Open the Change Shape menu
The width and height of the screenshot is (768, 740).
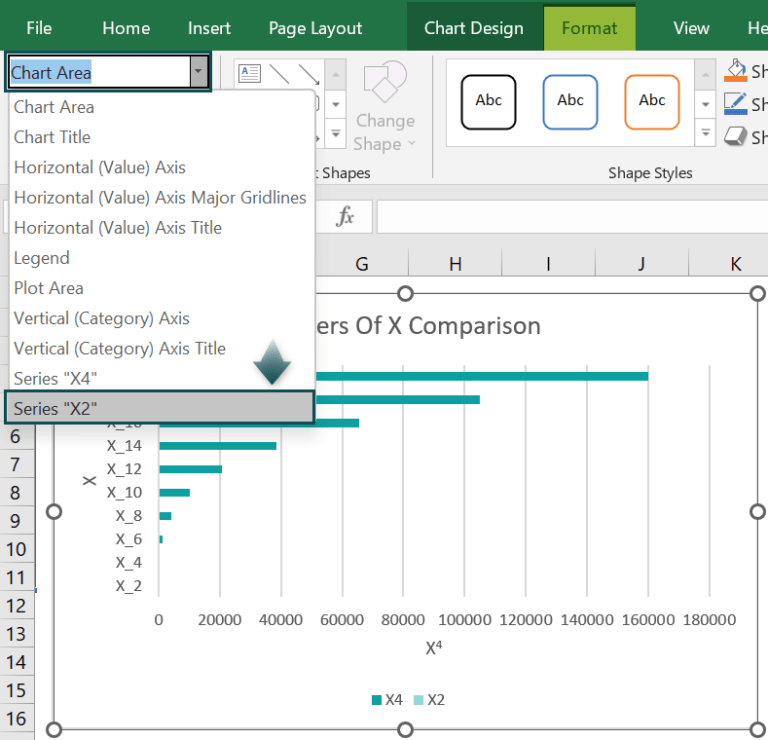coord(385,107)
